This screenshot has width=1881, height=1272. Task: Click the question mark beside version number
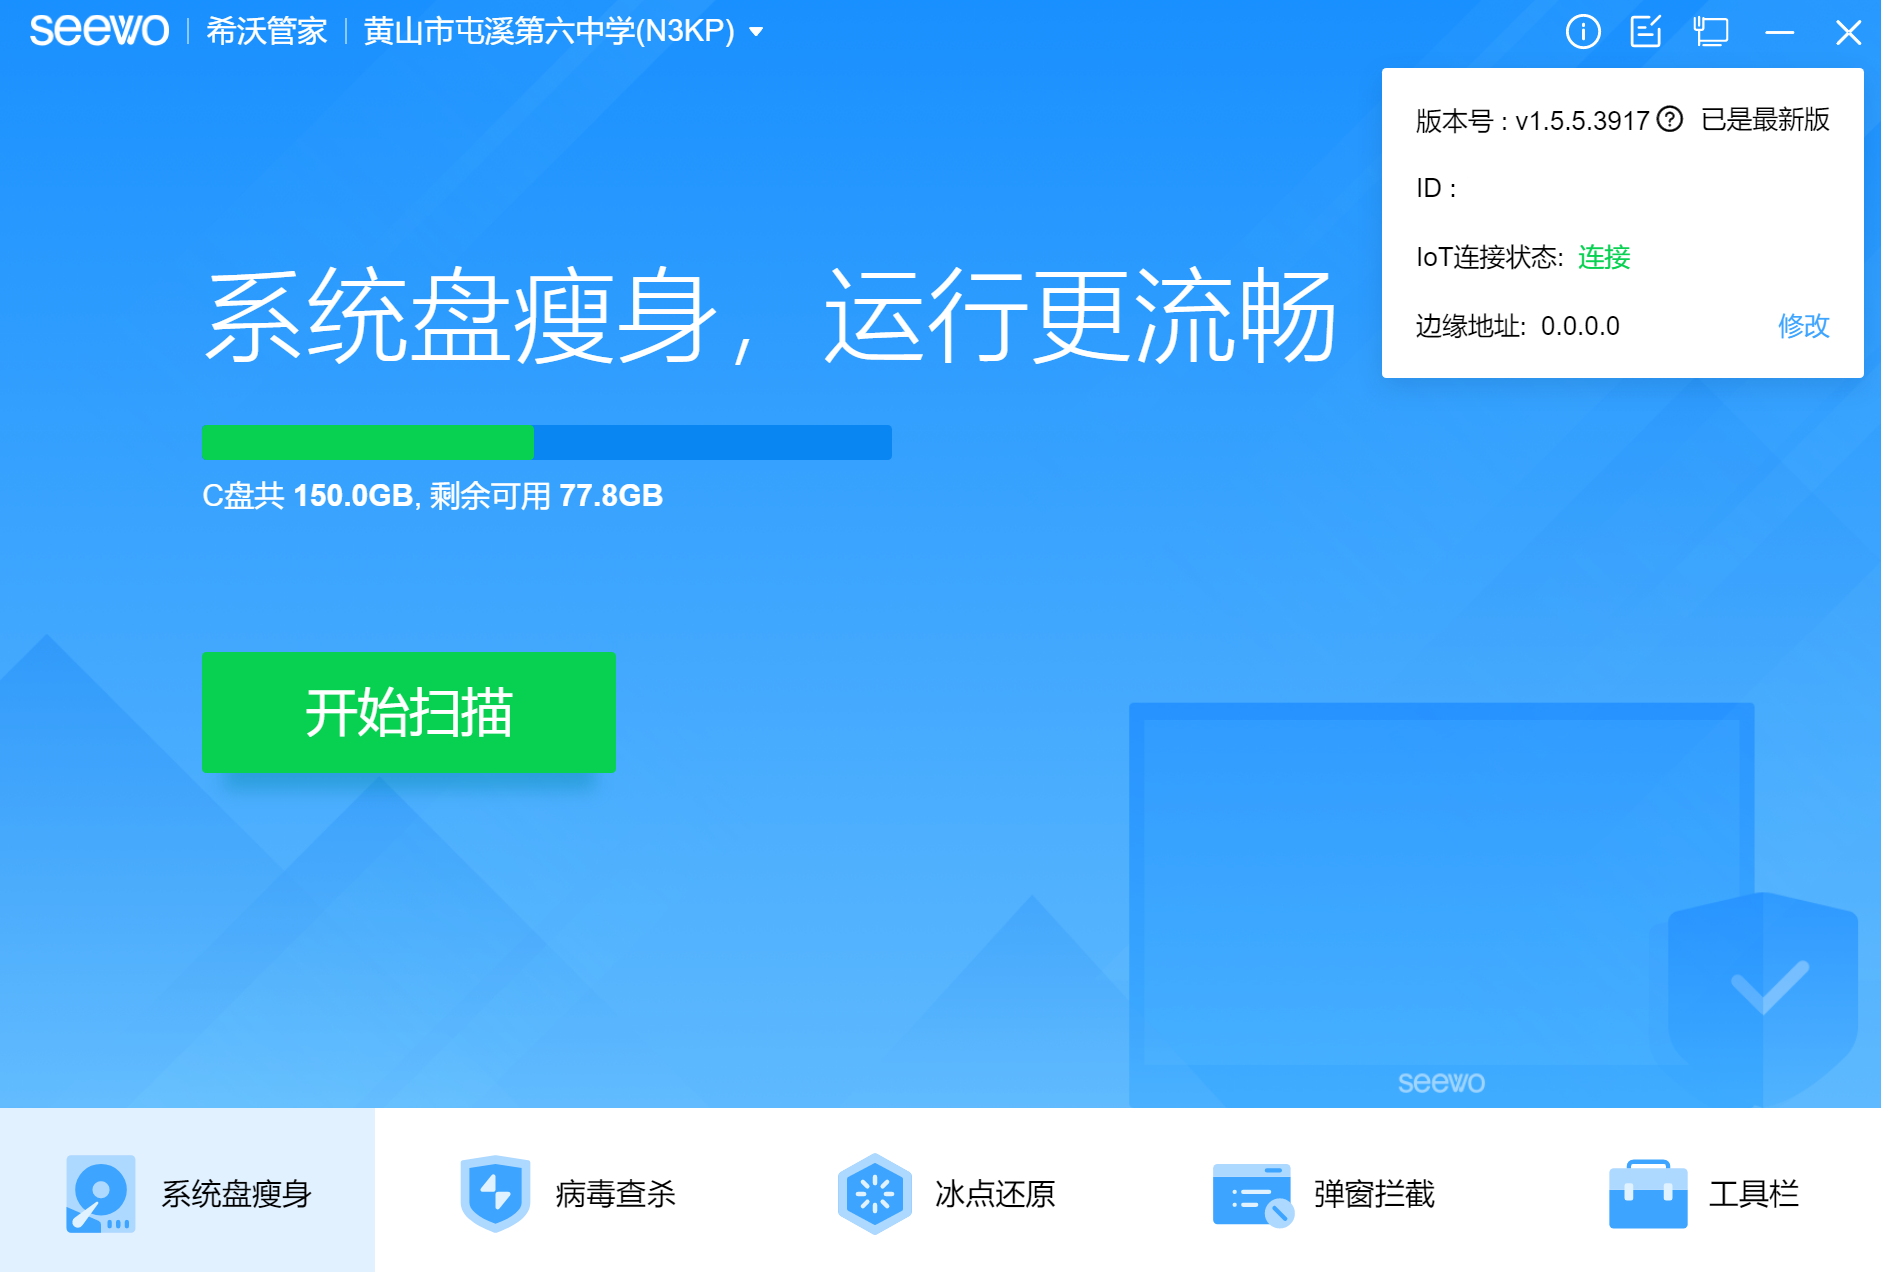[x=1669, y=120]
